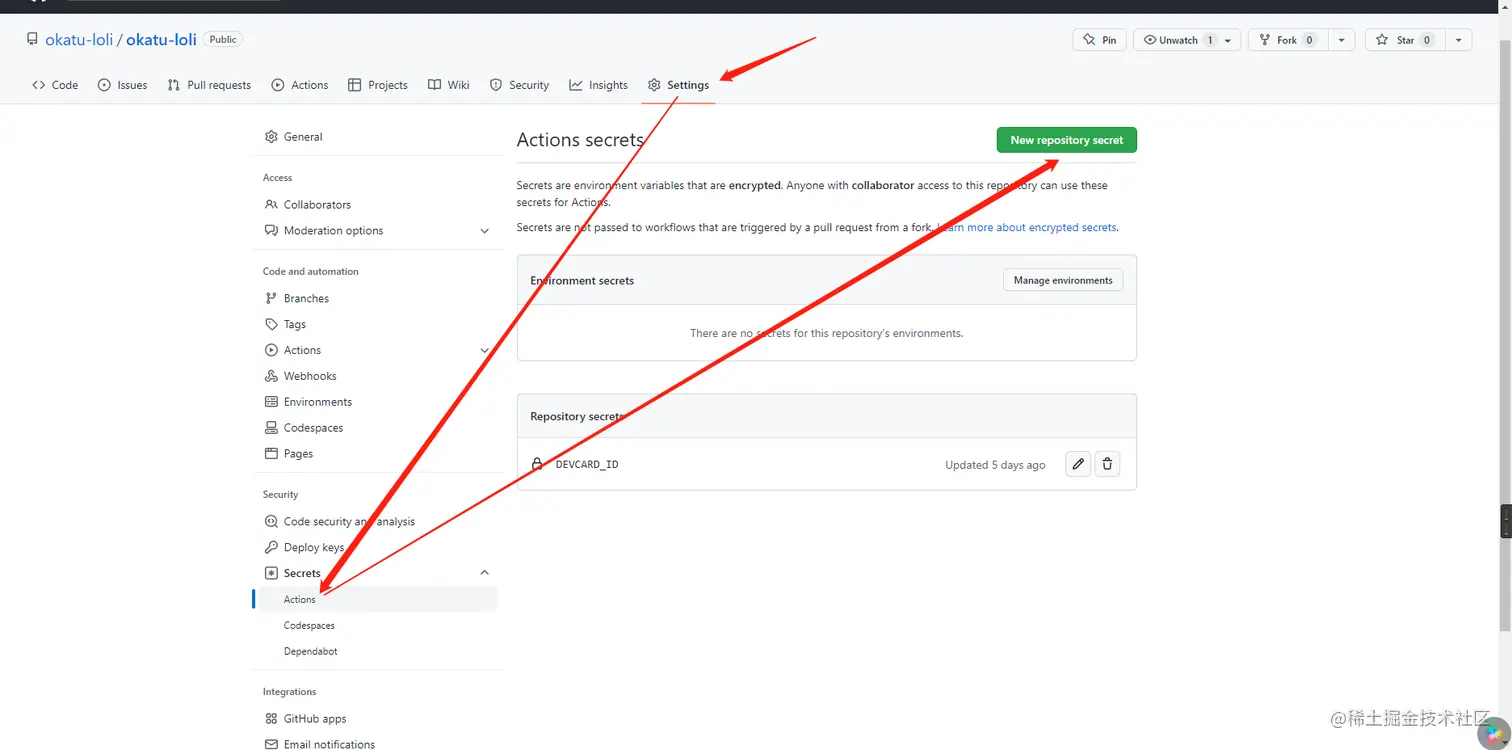Edit the DEVCARD_ID secret with pencil icon

(1078, 464)
